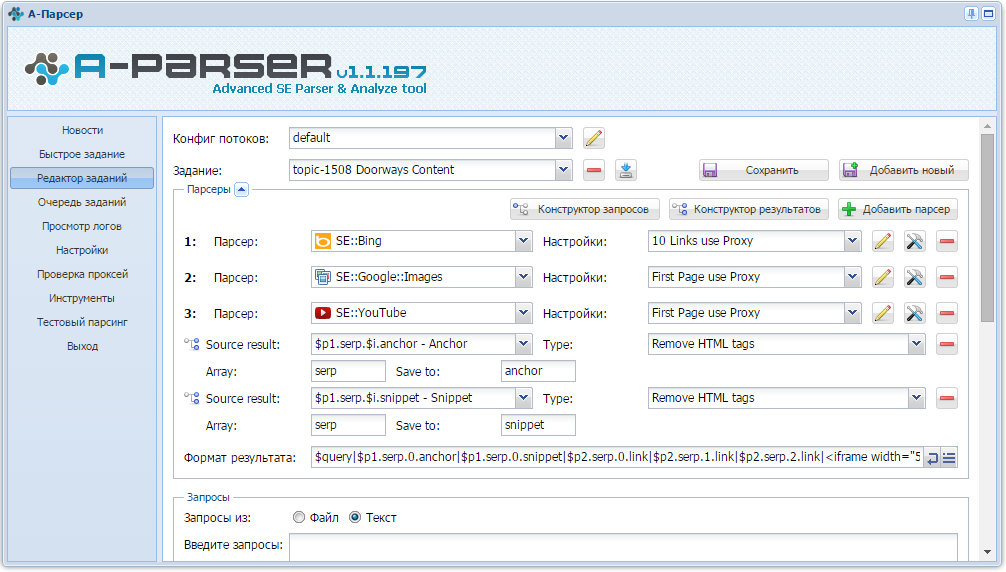This screenshot has height=572, width=1006.
Task: Click the pin icon in the title bar
Action: pyautogui.click(x=971, y=13)
